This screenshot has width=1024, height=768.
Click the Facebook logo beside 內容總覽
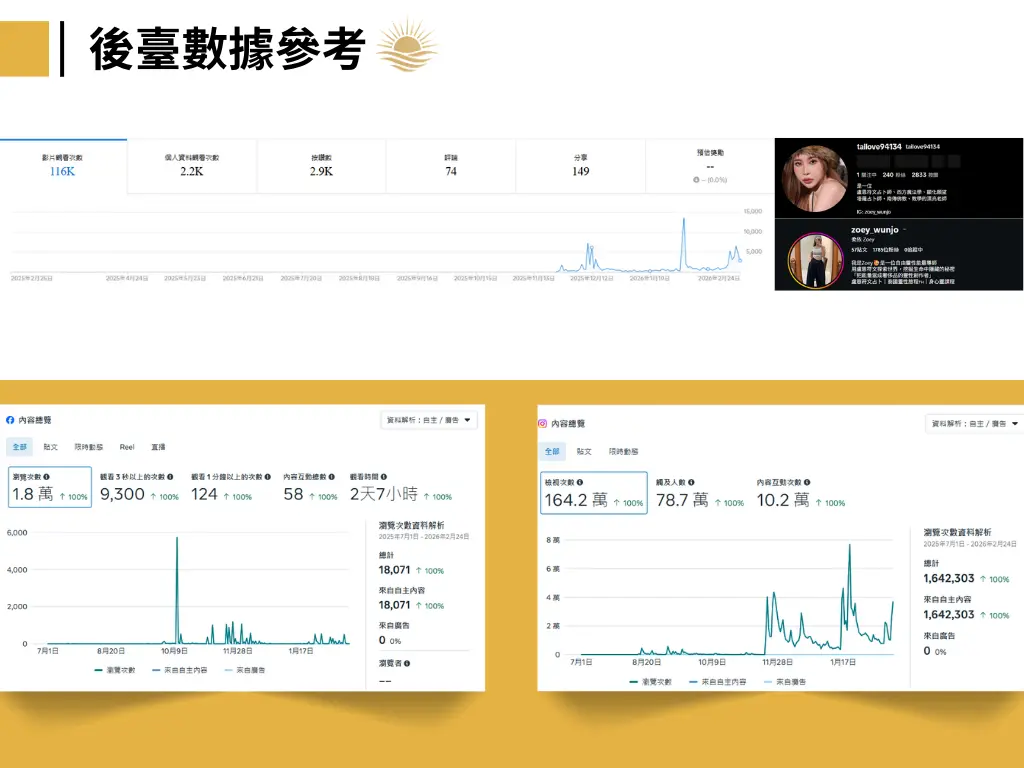(10, 420)
